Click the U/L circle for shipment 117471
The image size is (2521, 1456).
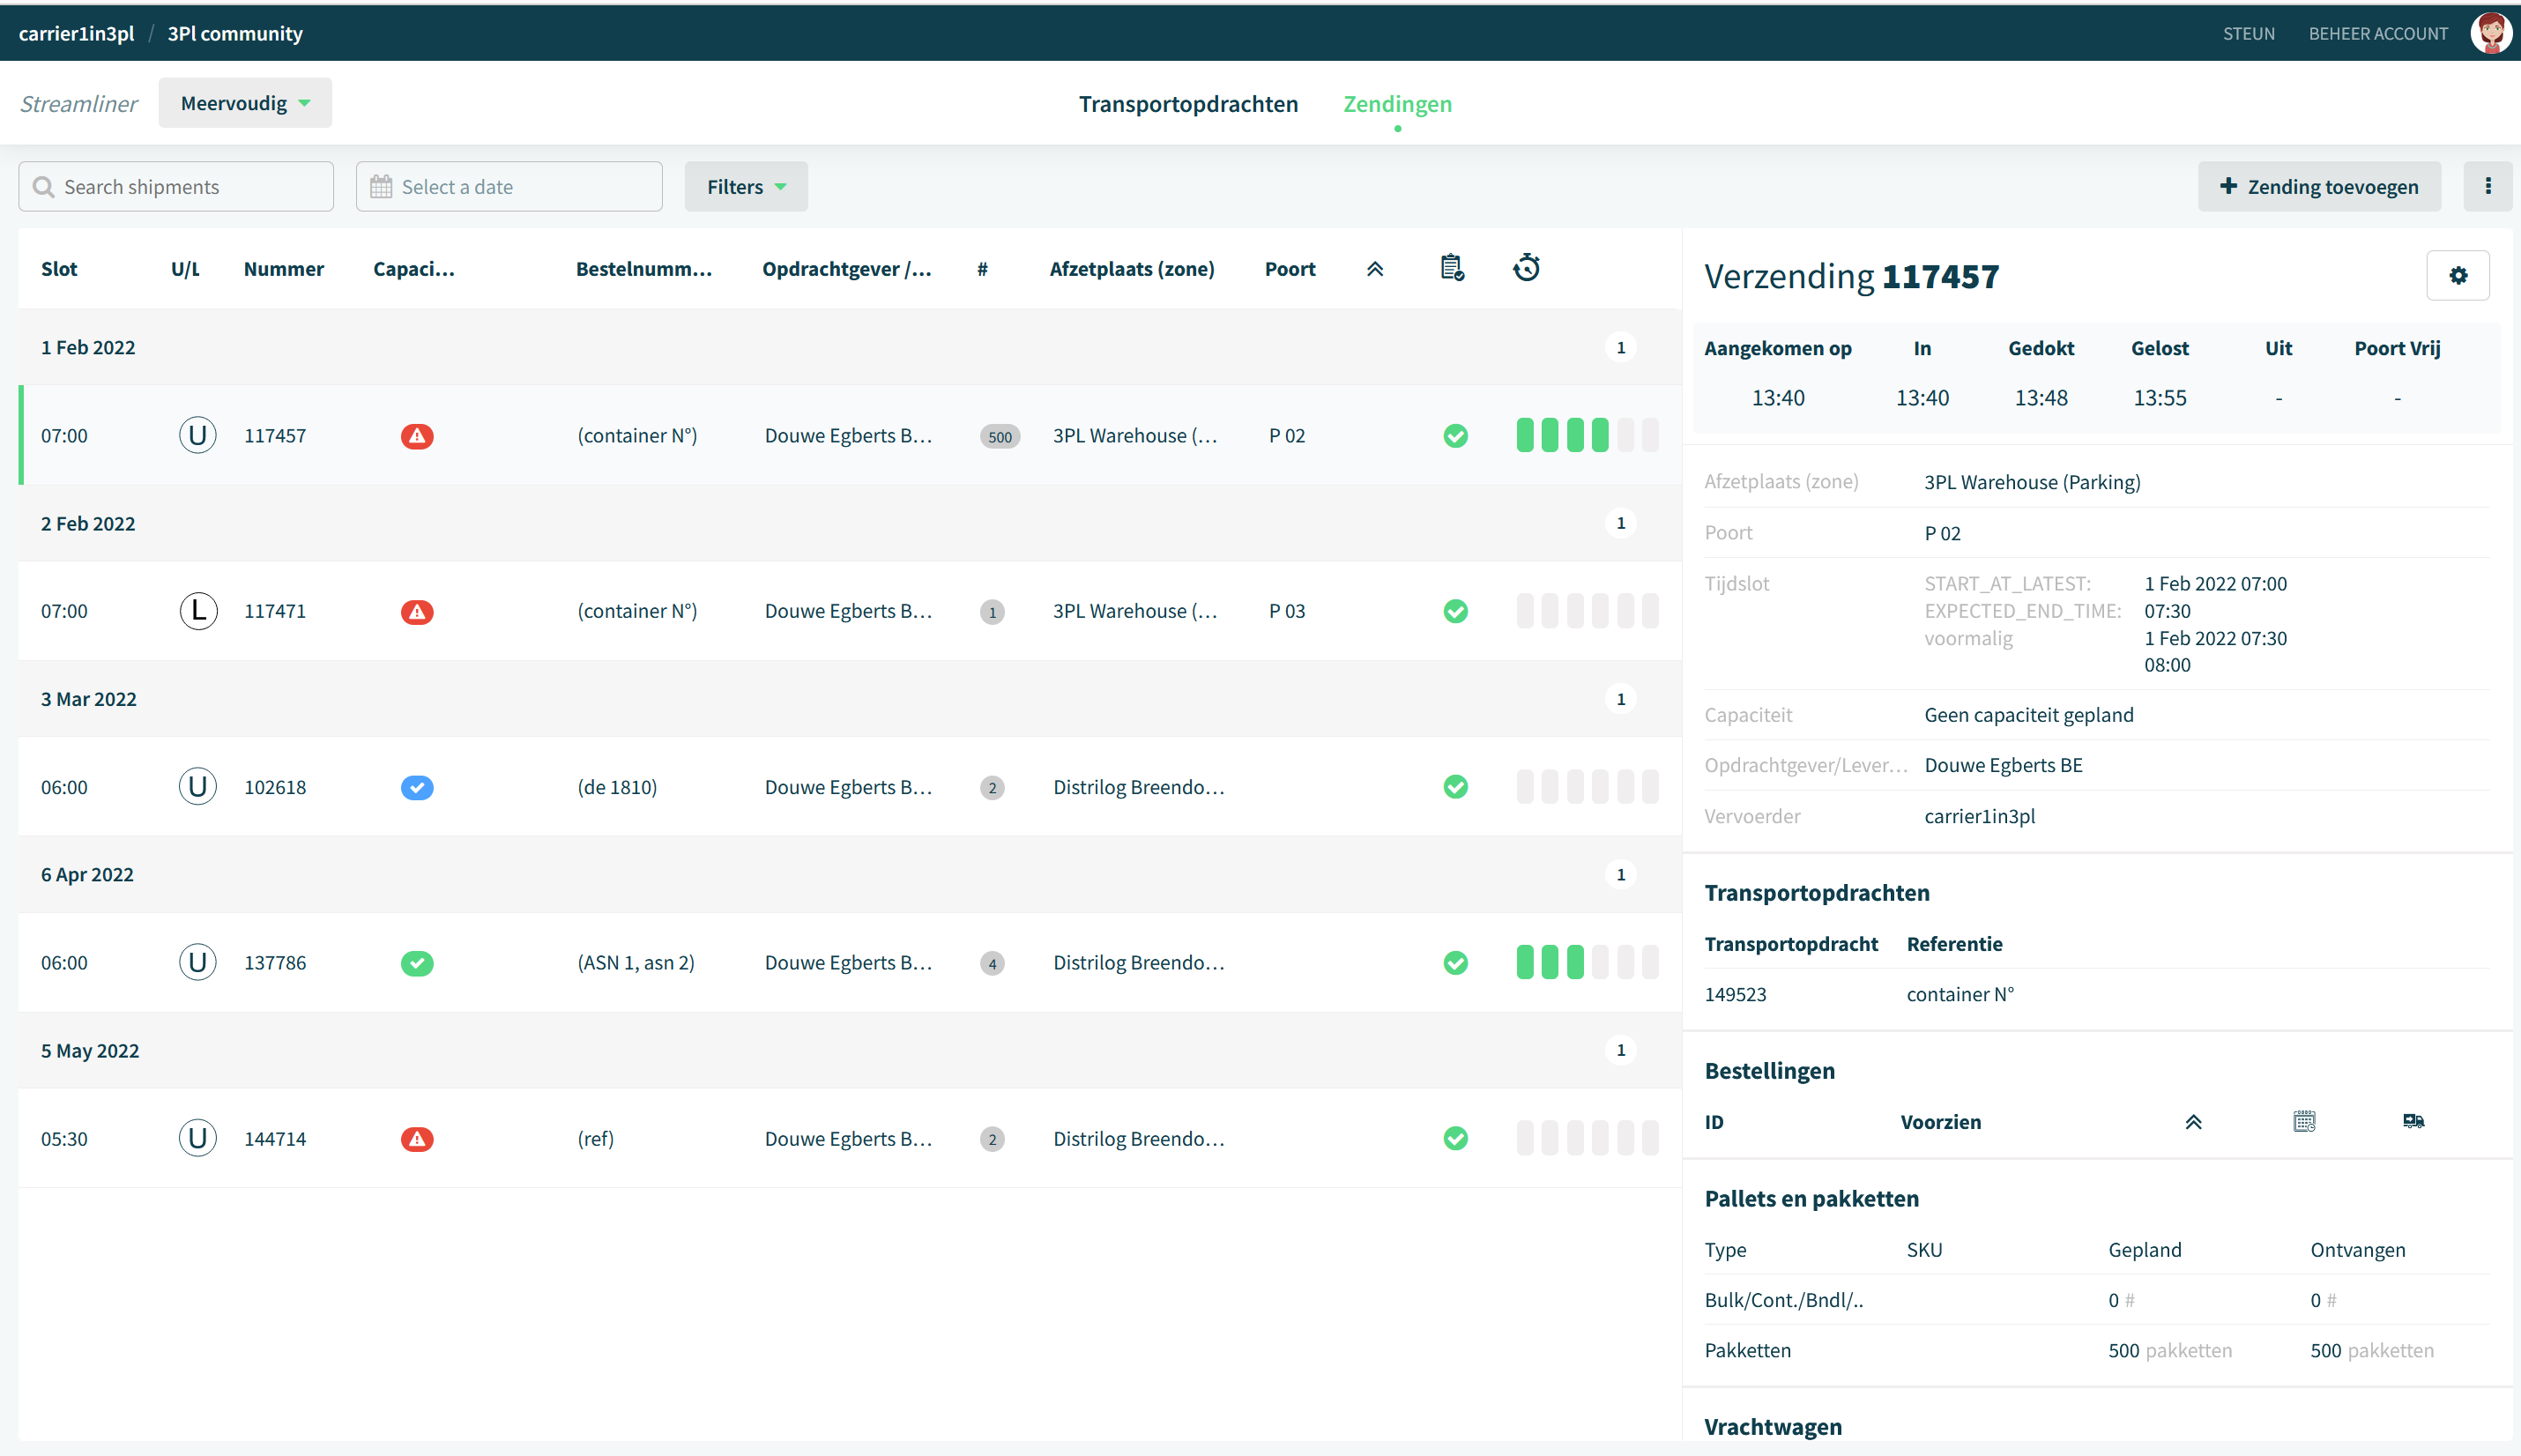[198, 611]
